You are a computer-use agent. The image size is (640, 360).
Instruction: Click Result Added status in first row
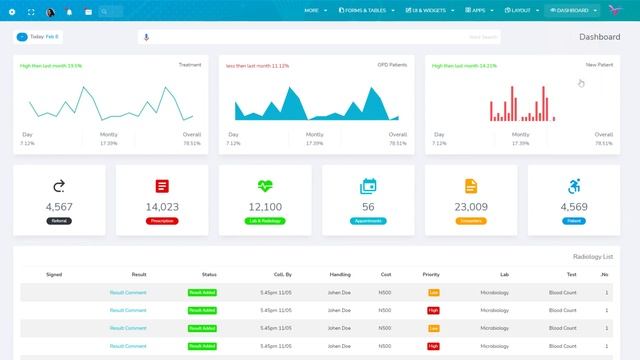point(202,293)
